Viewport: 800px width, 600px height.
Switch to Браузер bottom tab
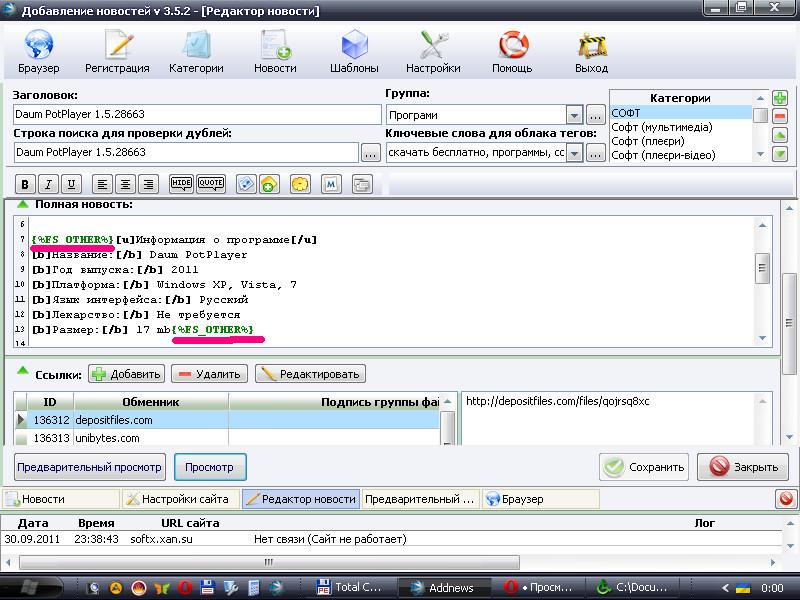tap(540, 499)
